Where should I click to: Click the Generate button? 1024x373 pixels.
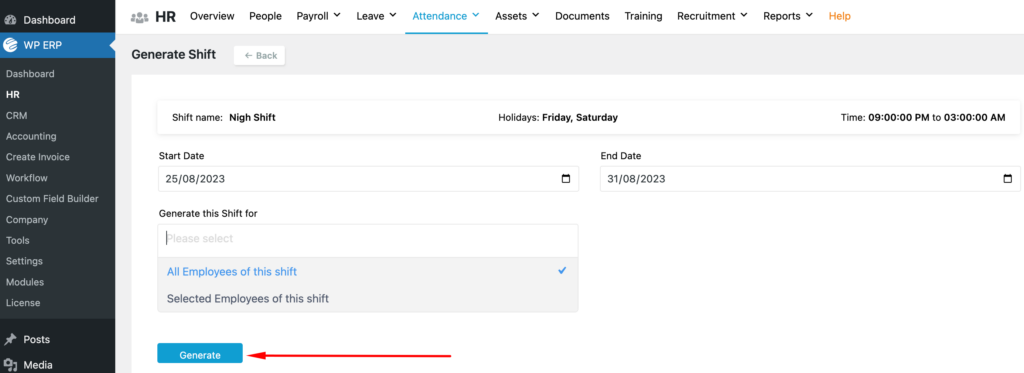(x=200, y=353)
